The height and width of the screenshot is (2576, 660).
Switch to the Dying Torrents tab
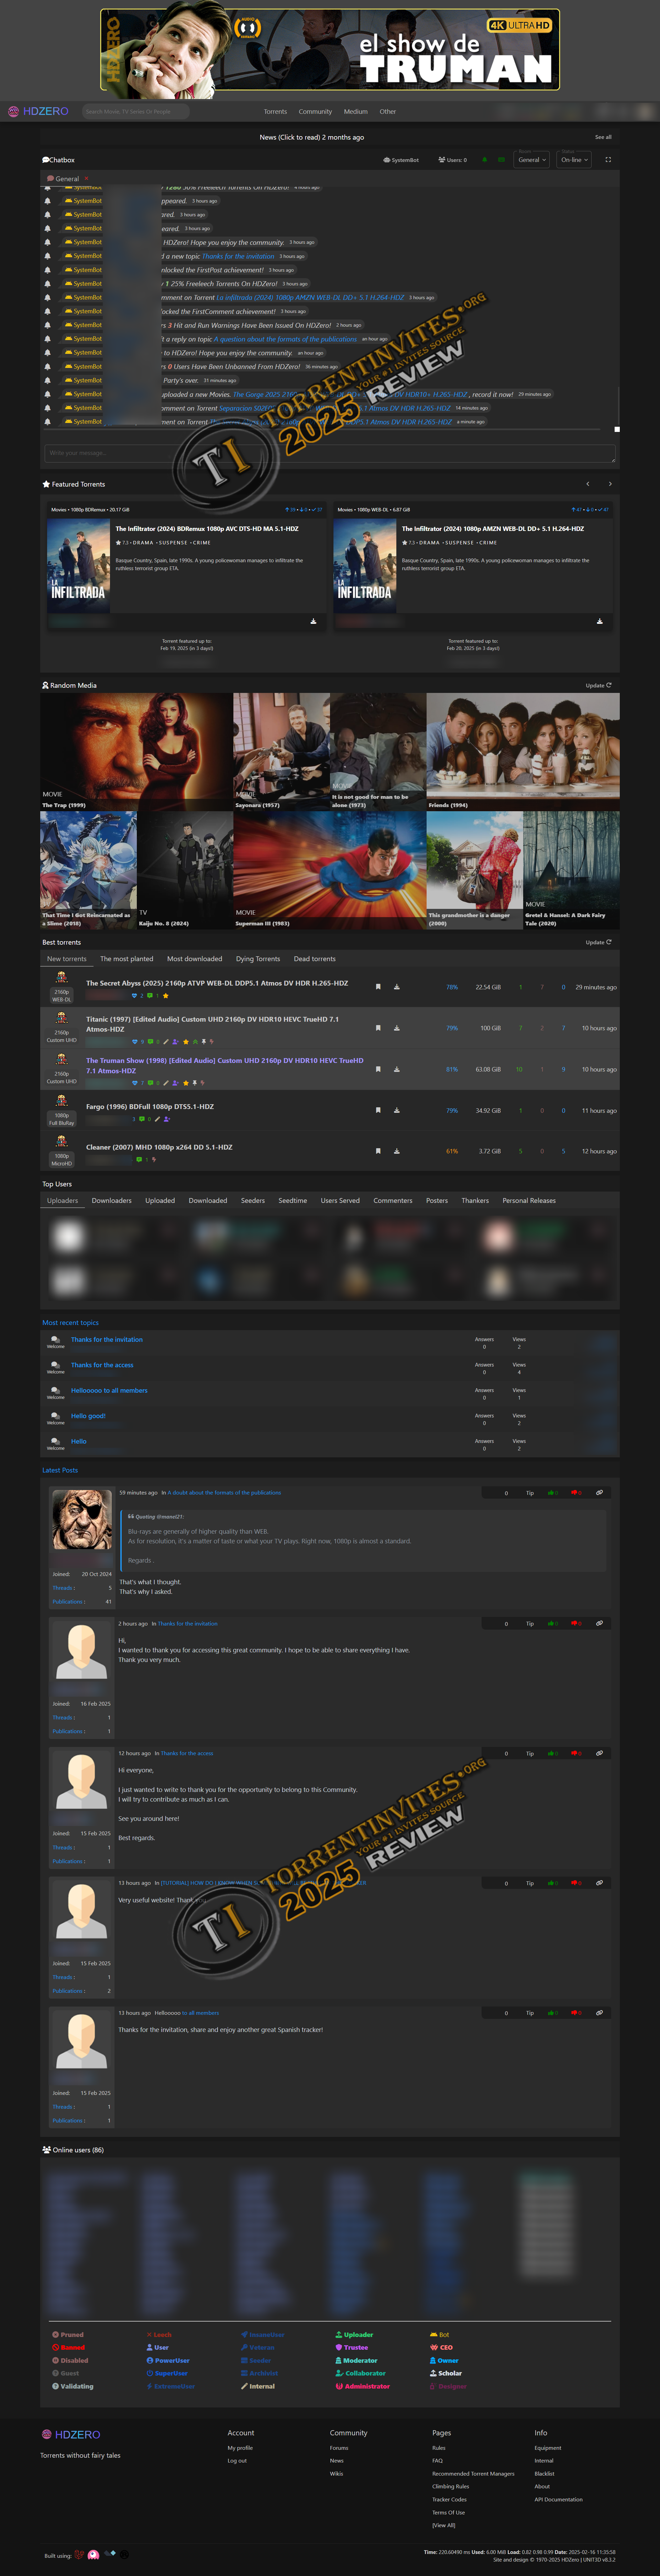click(x=258, y=959)
